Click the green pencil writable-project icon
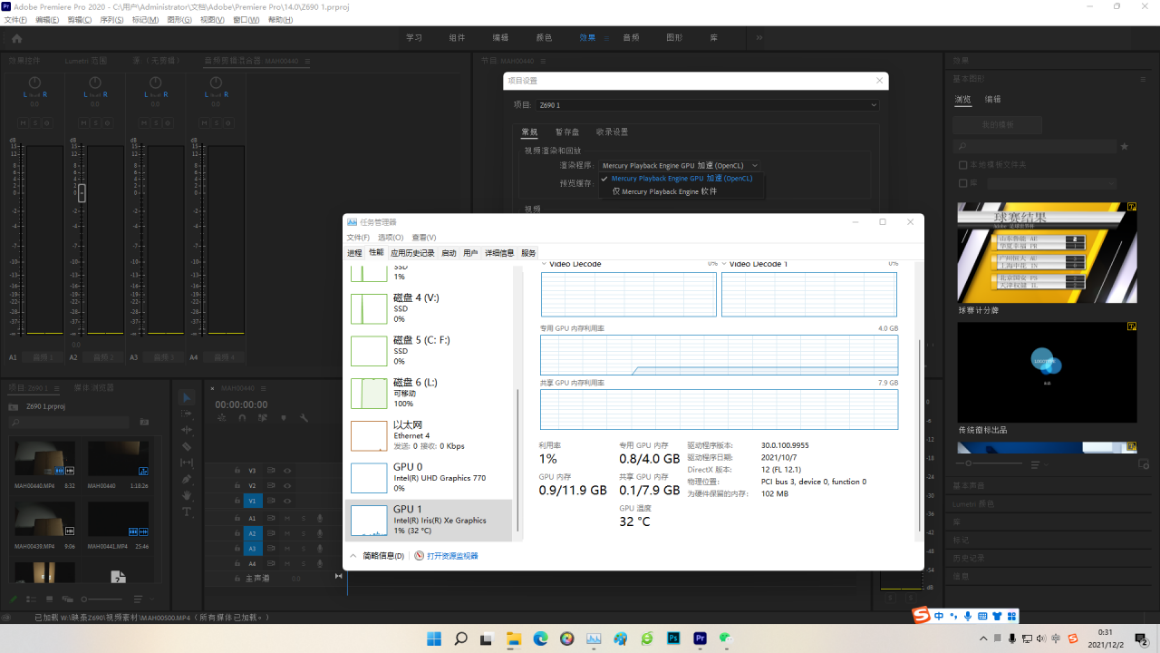Screen dimensions: 1160x653 click(x=13, y=599)
